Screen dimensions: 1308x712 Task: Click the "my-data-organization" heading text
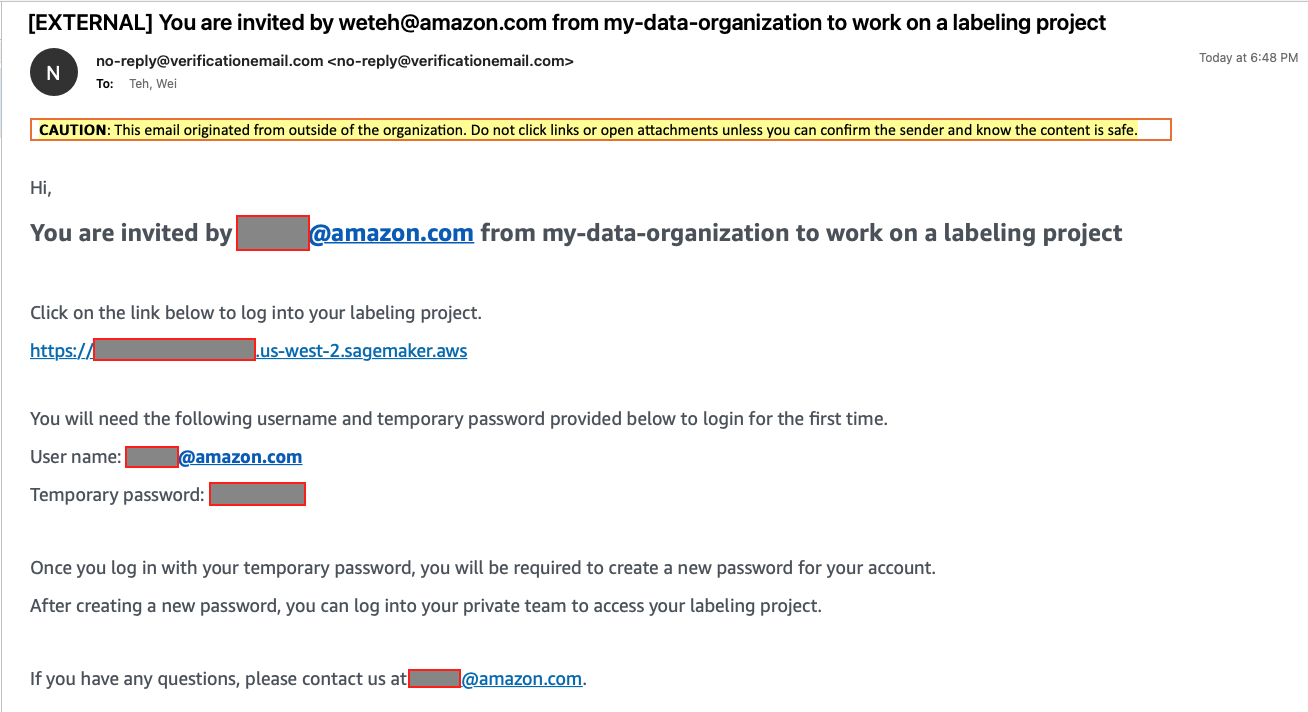665,233
